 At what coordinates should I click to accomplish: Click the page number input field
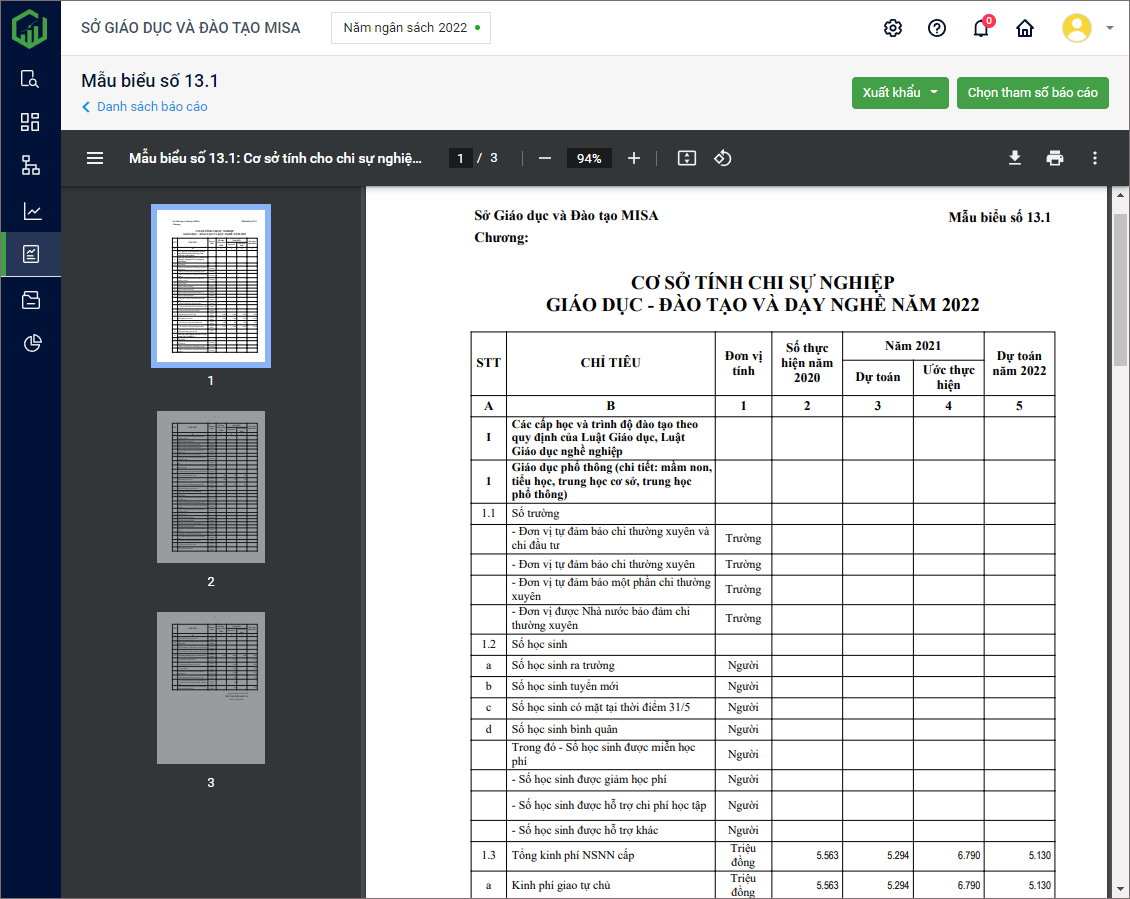pos(460,158)
